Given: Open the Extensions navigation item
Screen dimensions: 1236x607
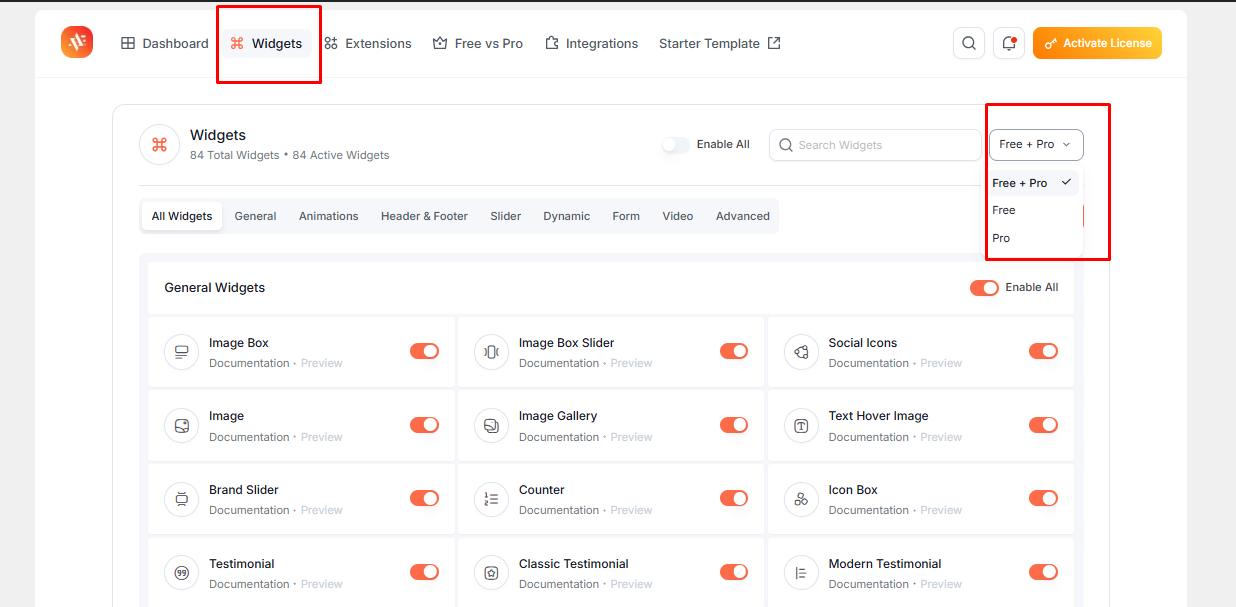Looking at the screenshot, I should point(368,43).
